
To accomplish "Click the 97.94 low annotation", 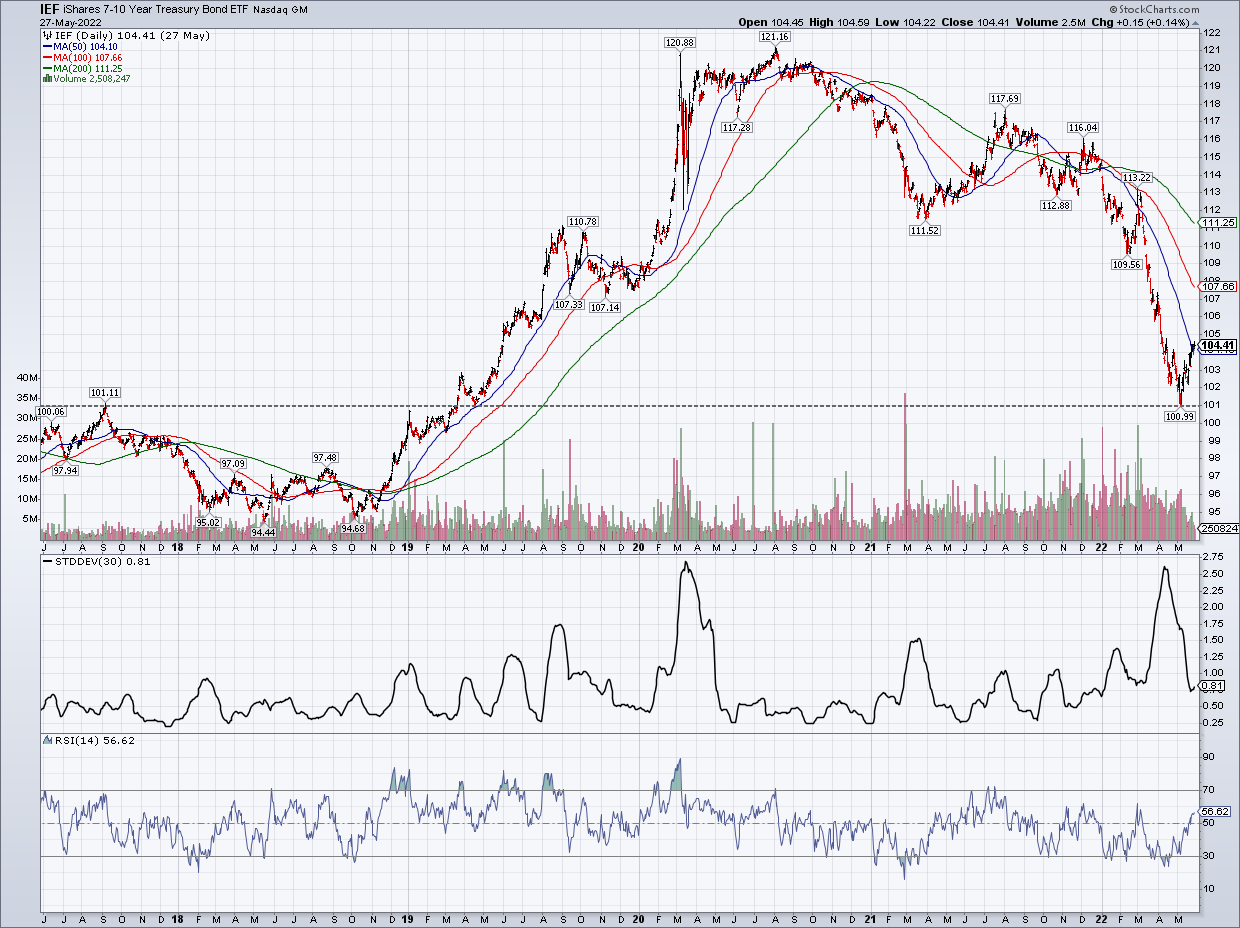I will [x=65, y=470].
